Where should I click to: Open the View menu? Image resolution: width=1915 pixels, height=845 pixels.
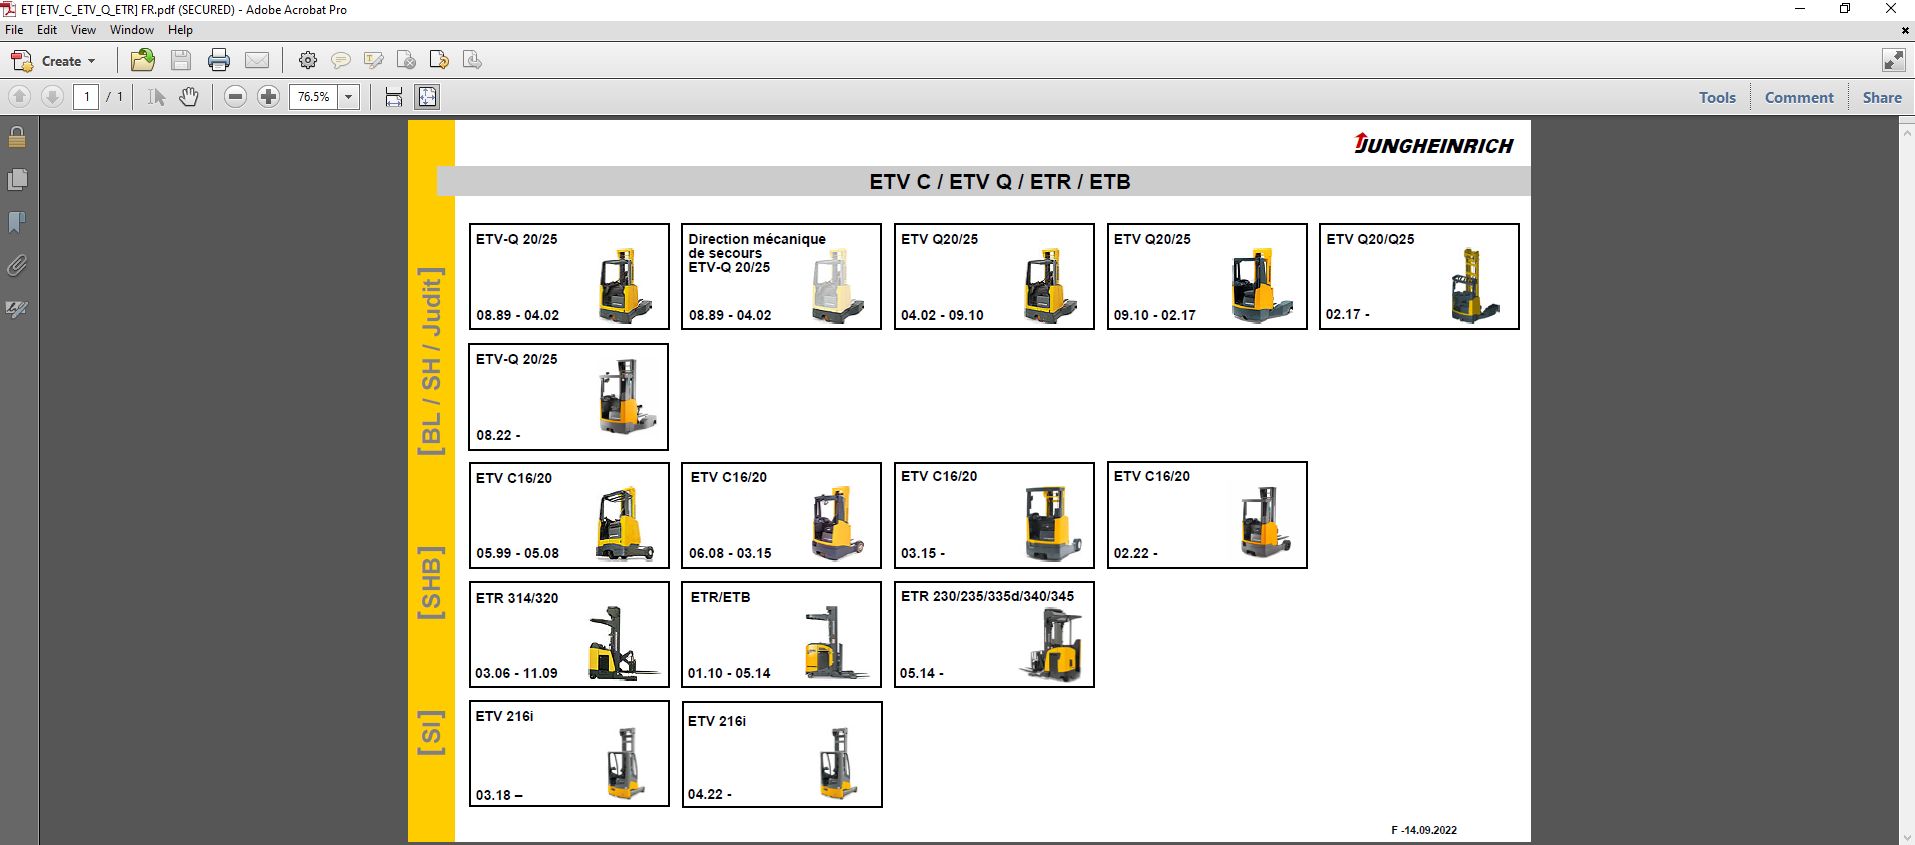tap(83, 30)
